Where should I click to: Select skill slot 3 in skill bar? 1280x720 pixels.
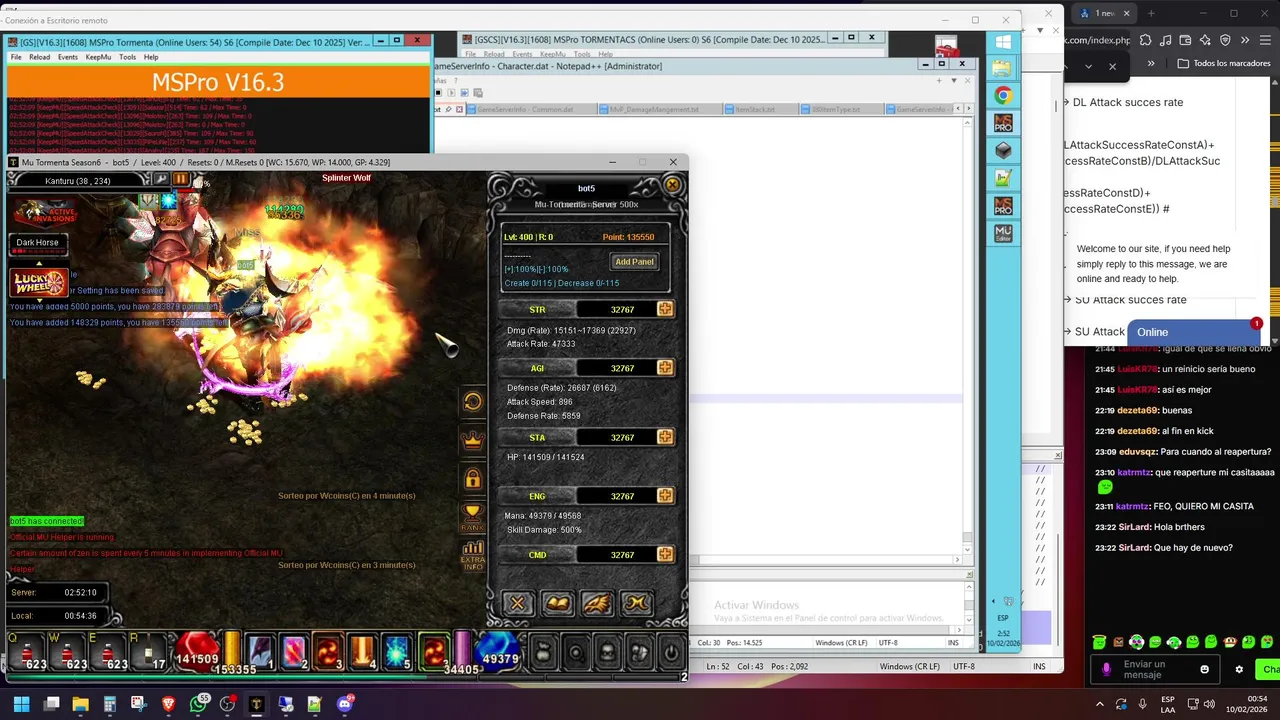(x=328, y=652)
